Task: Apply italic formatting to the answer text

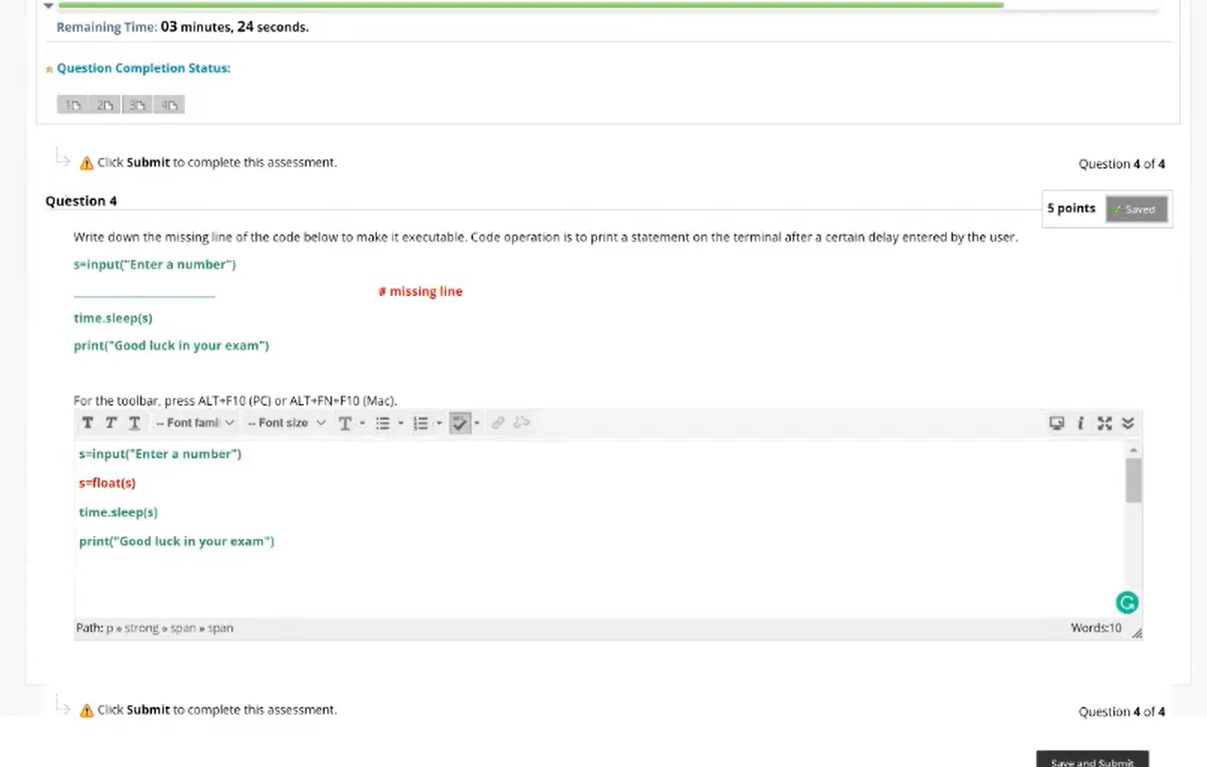Action: point(110,422)
